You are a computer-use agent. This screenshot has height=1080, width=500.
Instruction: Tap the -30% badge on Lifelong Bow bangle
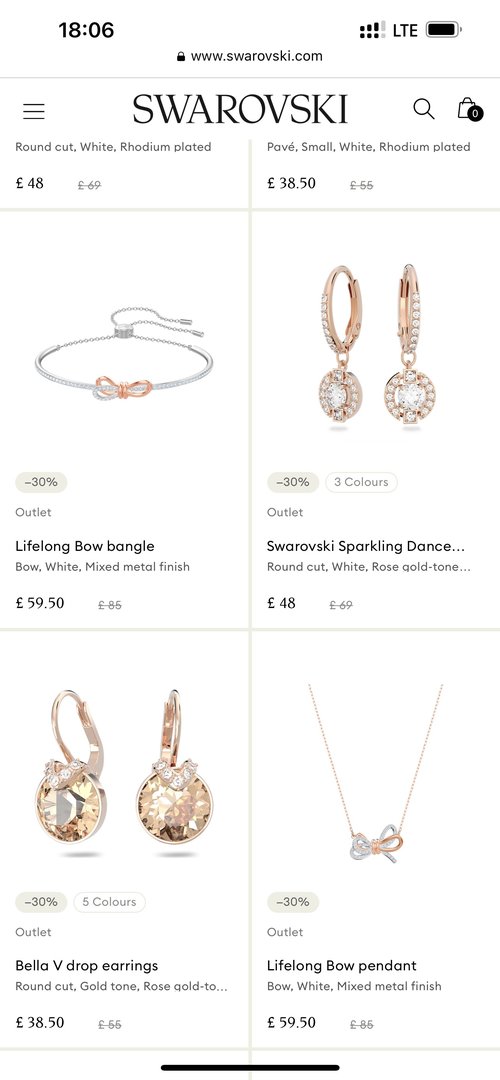click(x=41, y=482)
